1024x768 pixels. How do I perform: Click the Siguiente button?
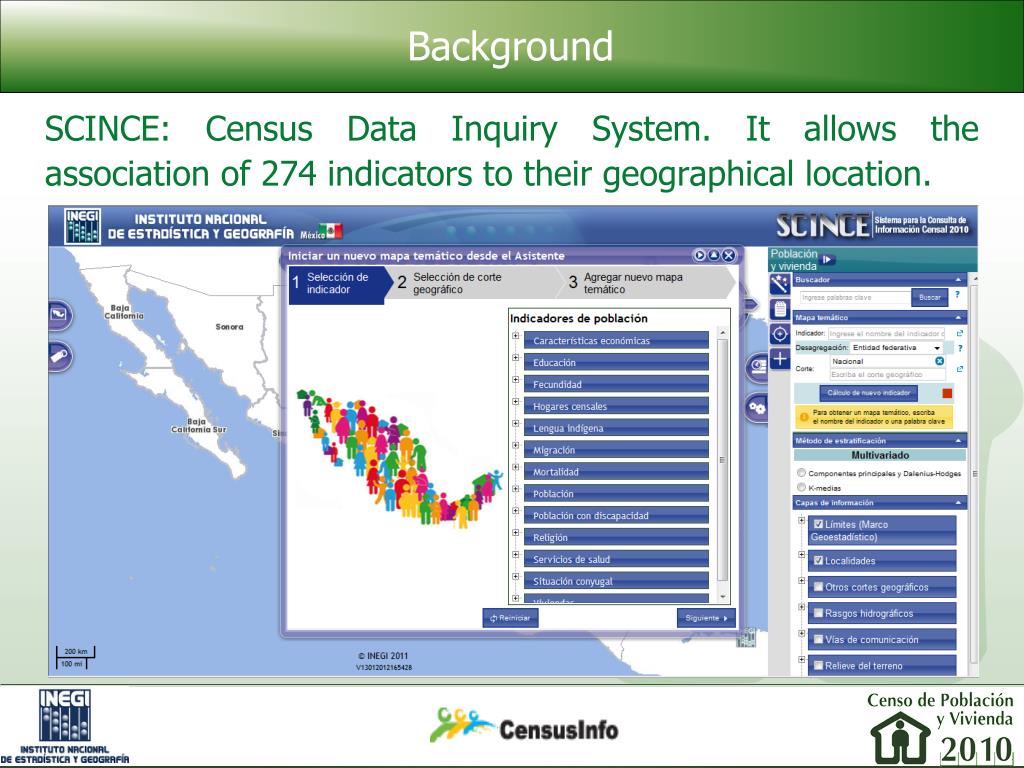pos(706,618)
